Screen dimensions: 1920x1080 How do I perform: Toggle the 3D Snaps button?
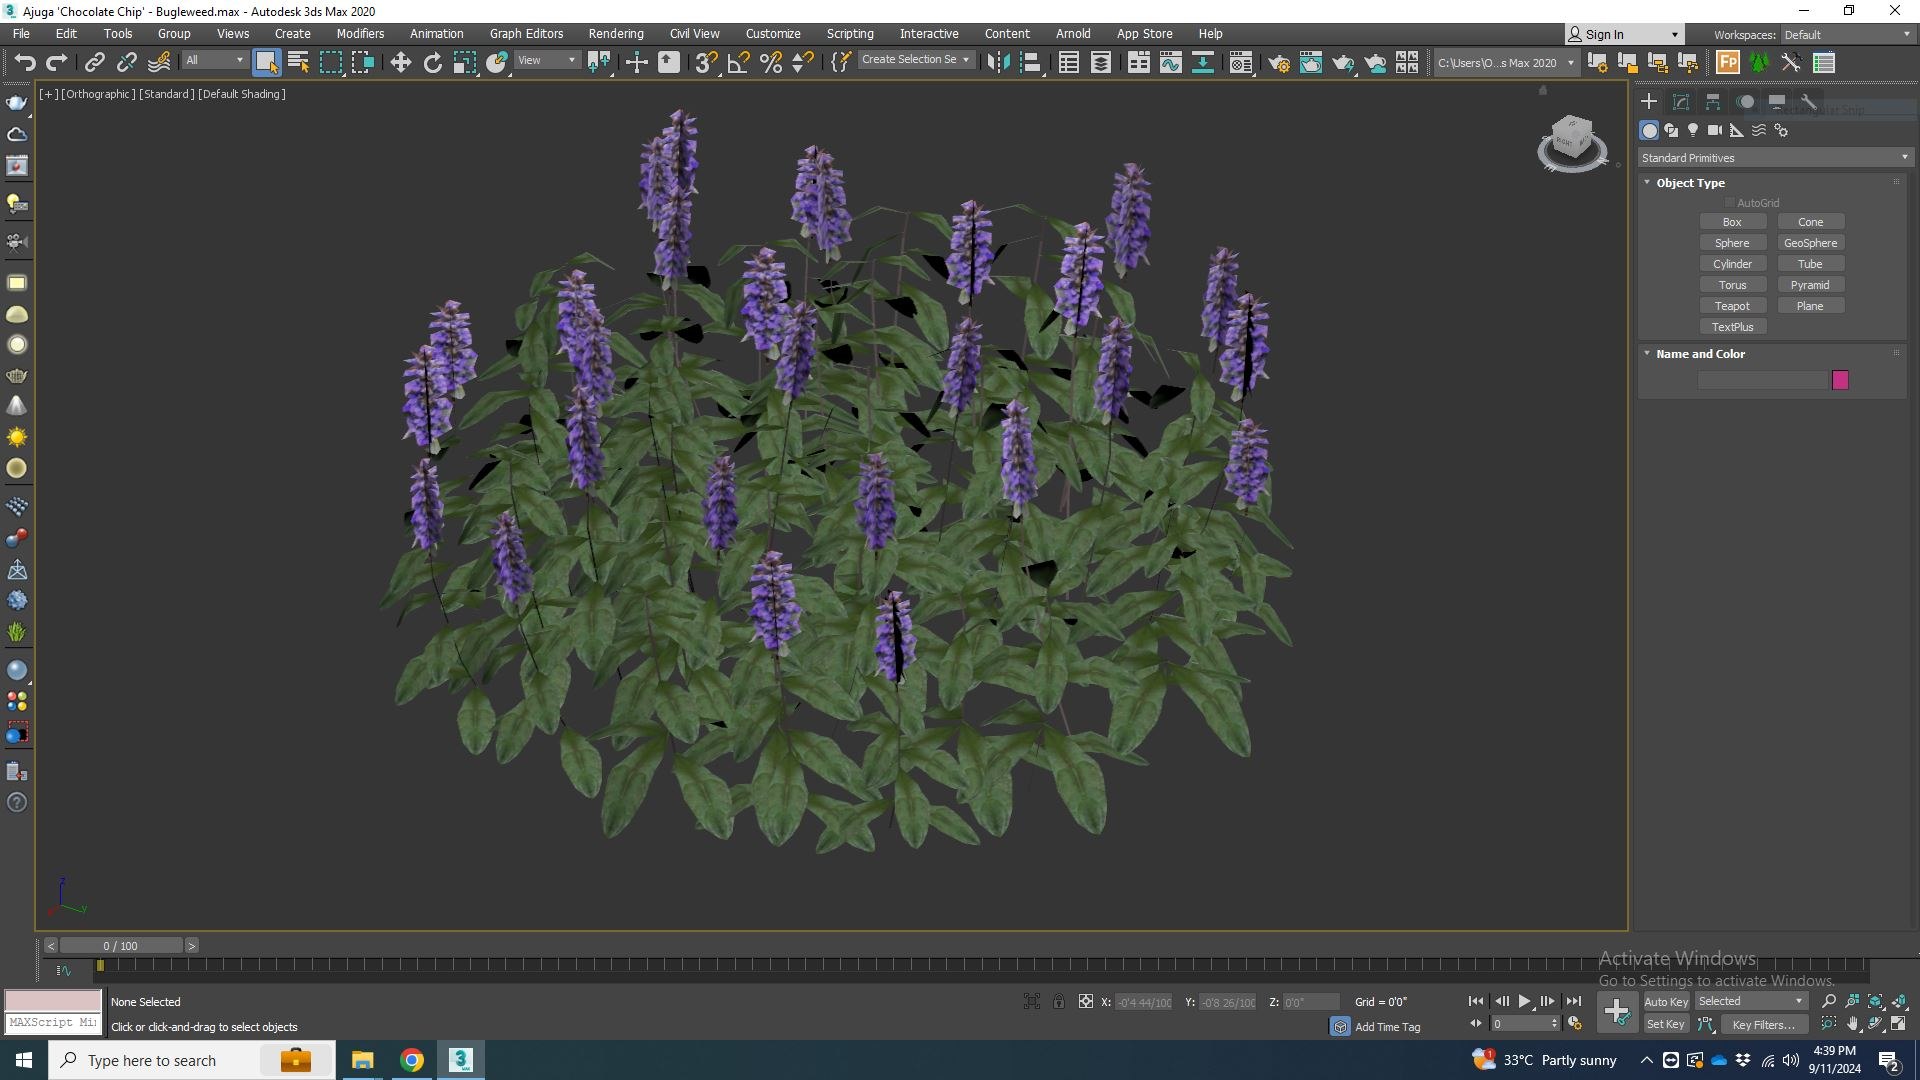pyautogui.click(x=706, y=63)
